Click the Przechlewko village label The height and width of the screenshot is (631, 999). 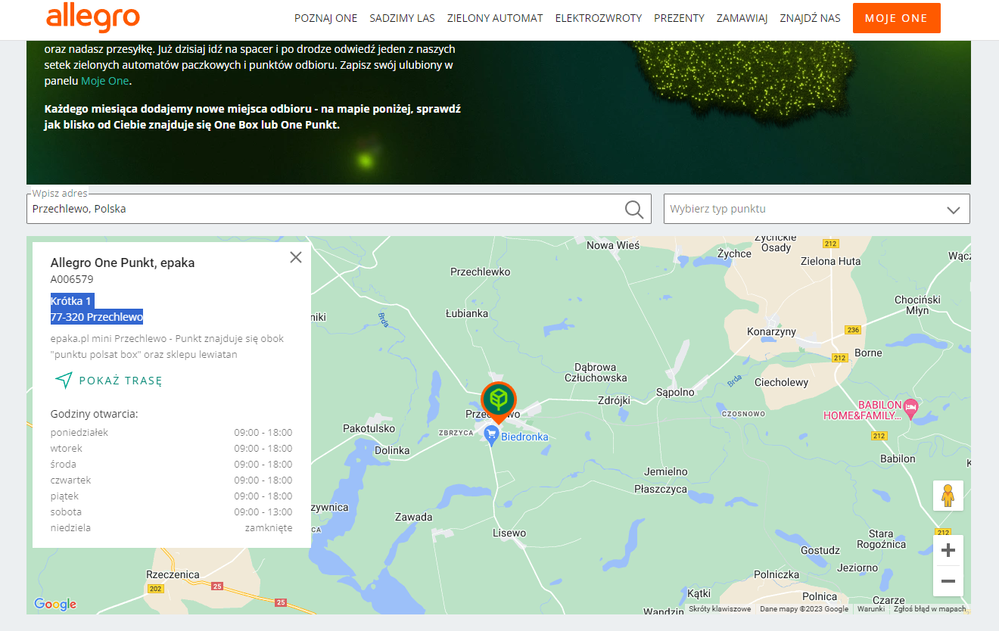[480, 272]
